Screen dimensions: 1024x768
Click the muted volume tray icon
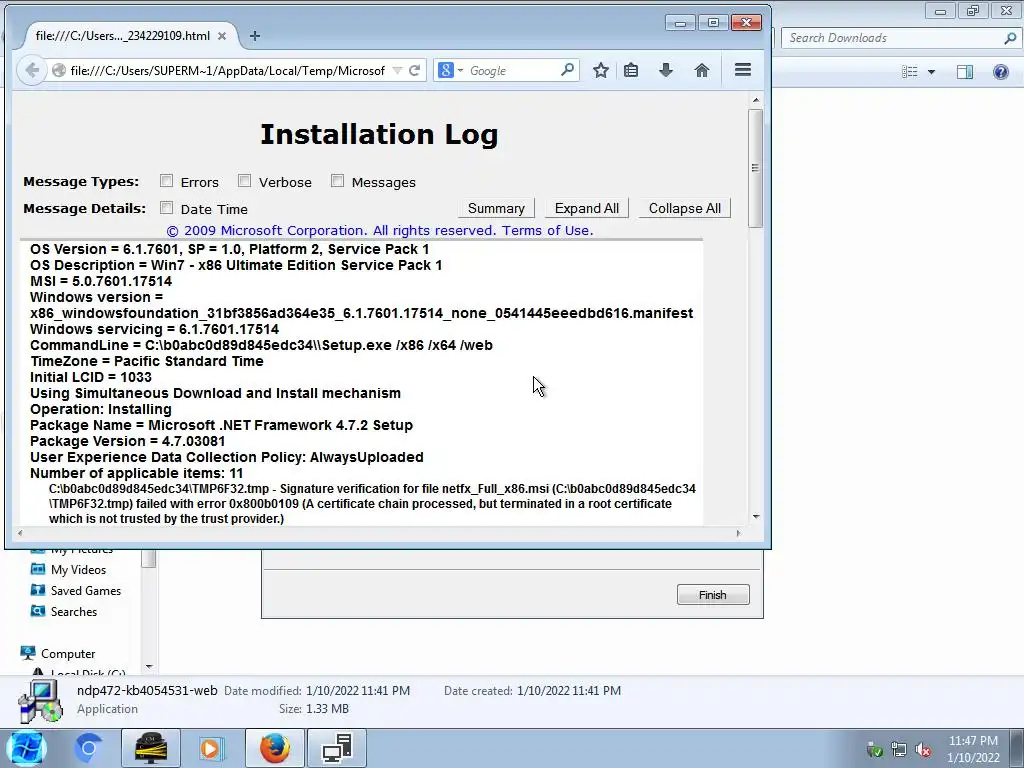923,750
